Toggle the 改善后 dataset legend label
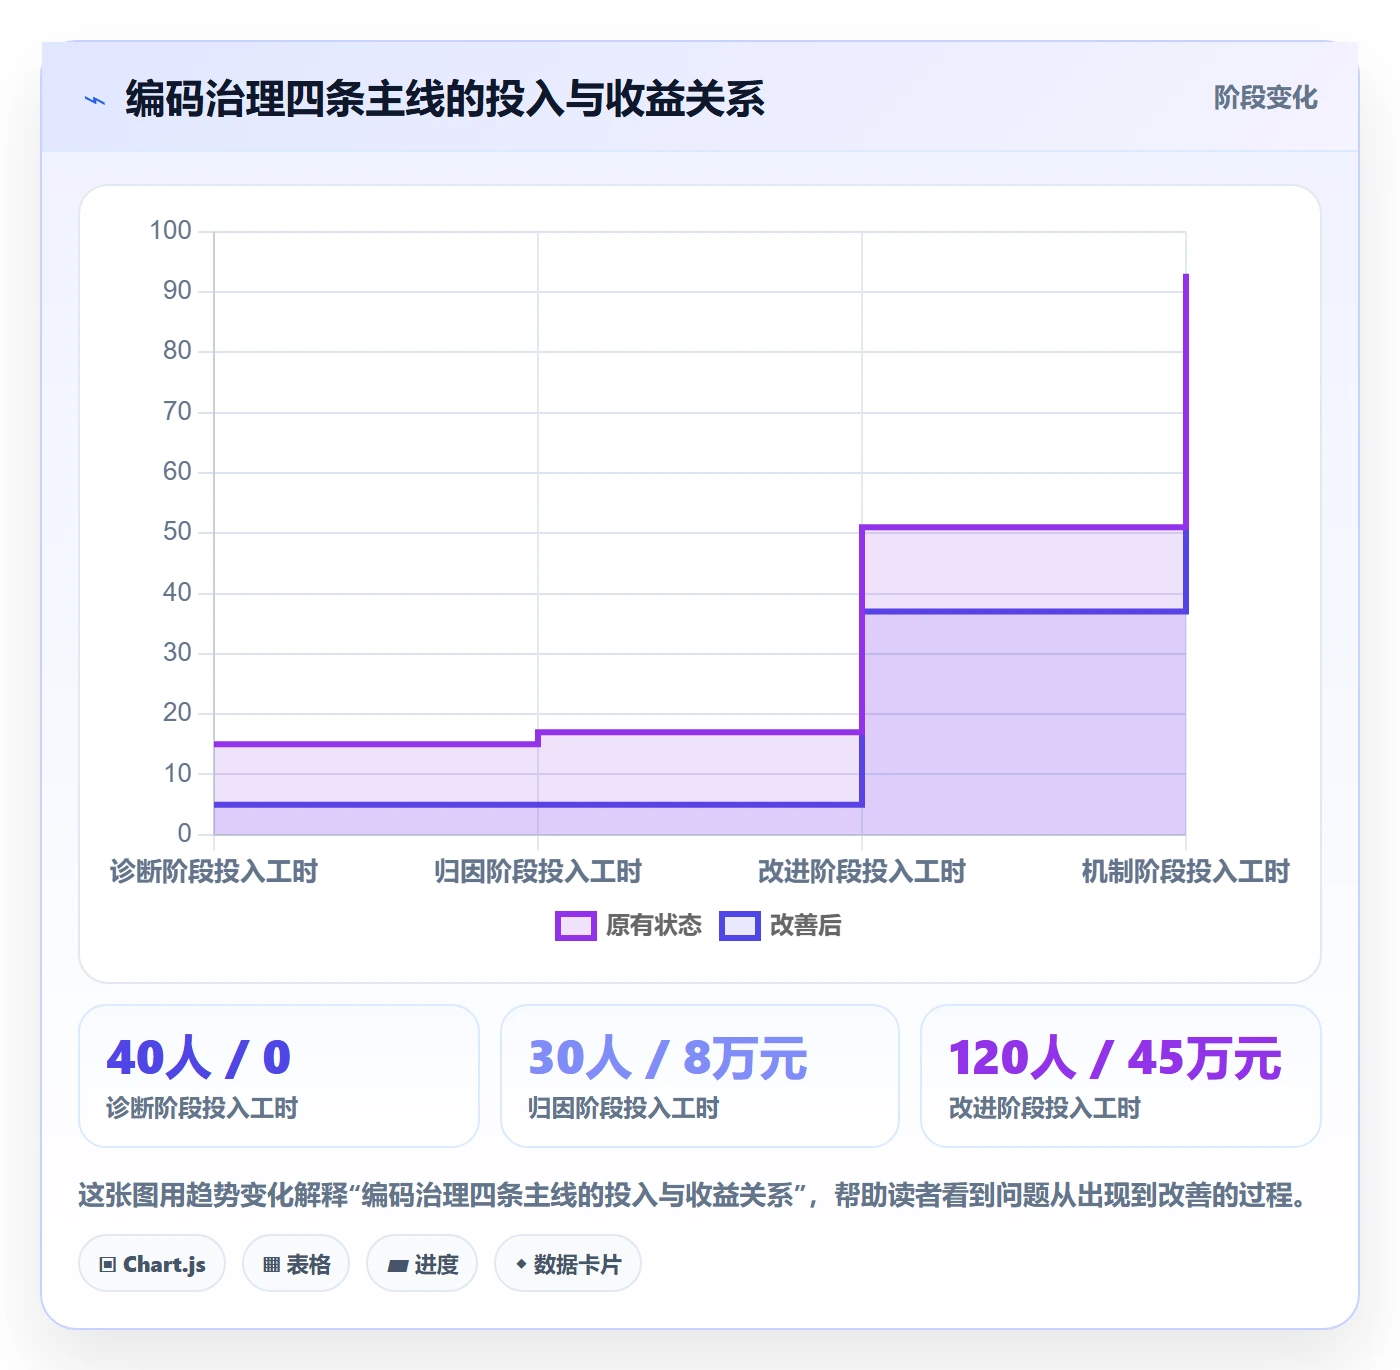1400x1370 pixels. (805, 926)
